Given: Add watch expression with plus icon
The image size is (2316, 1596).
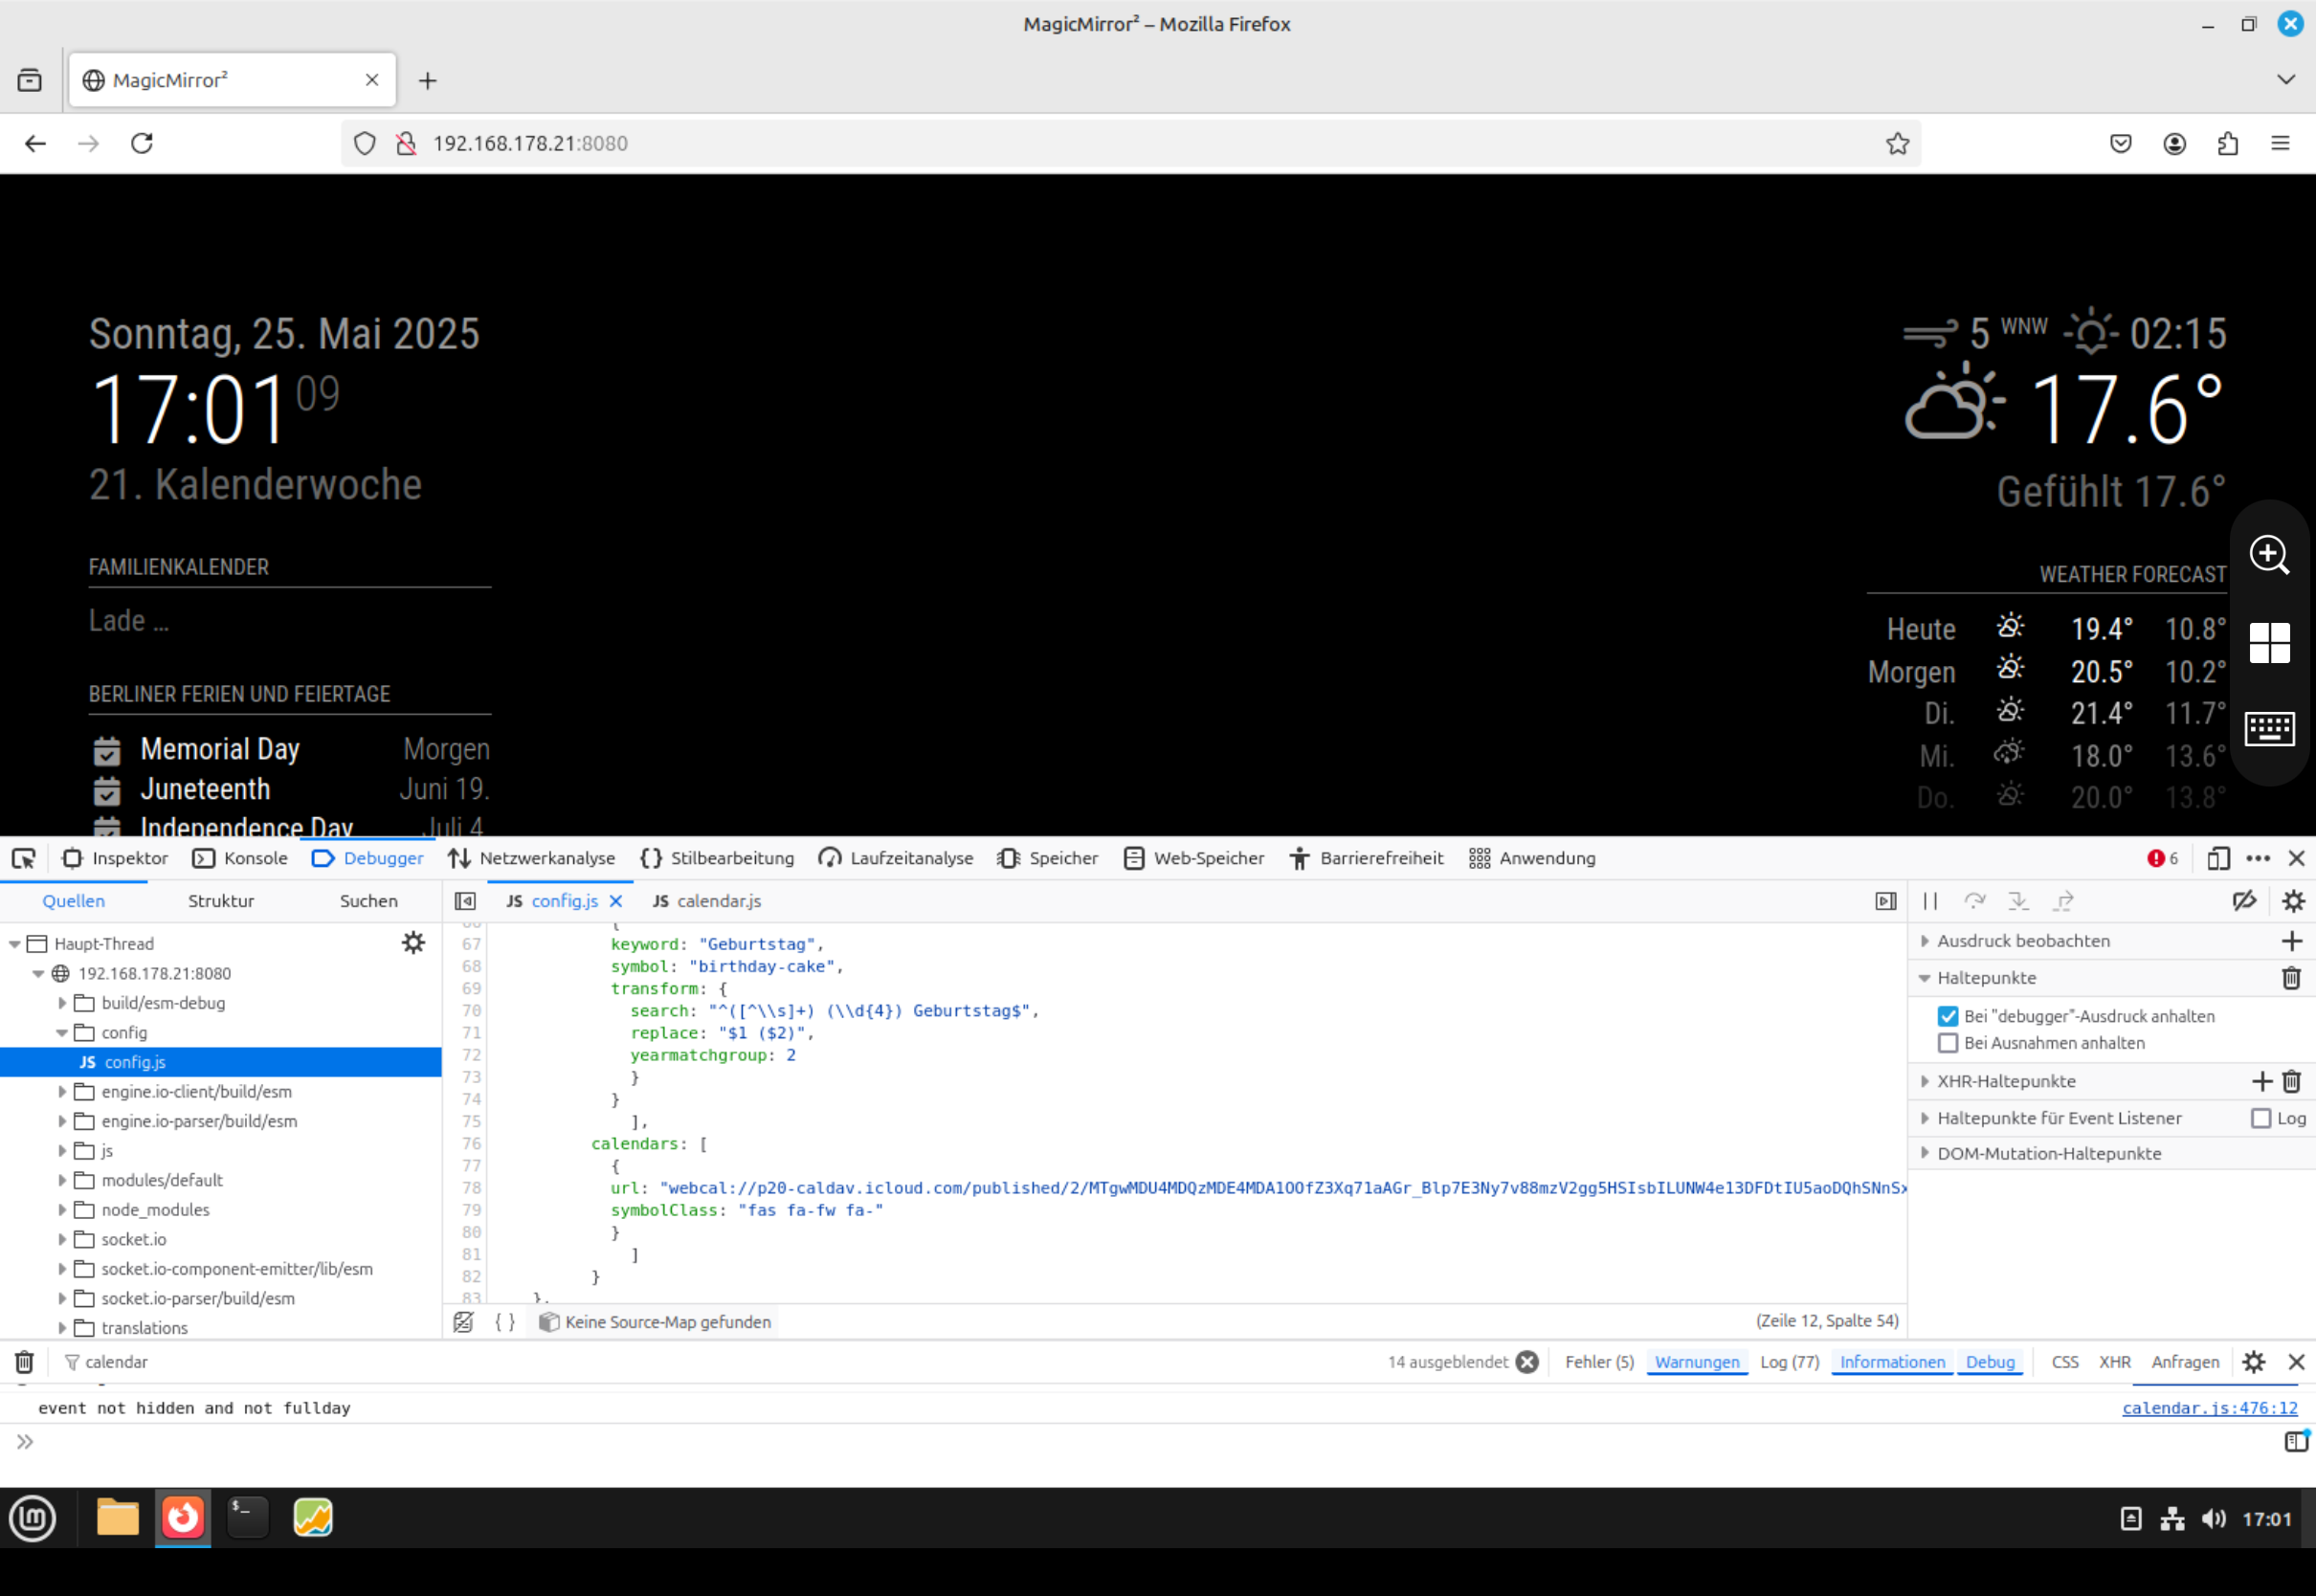Looking at the screenshot, I should [x=2292, y=941].
